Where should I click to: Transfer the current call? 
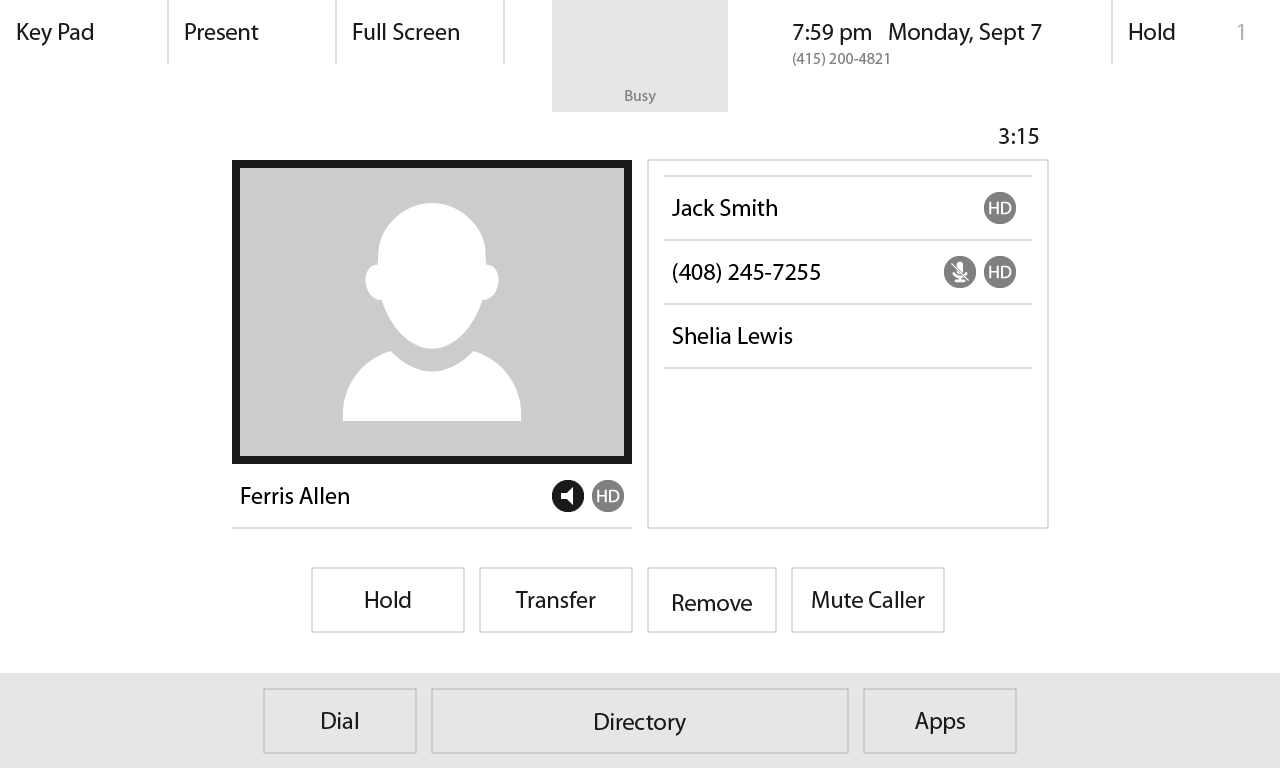click(x=556, y=600)
